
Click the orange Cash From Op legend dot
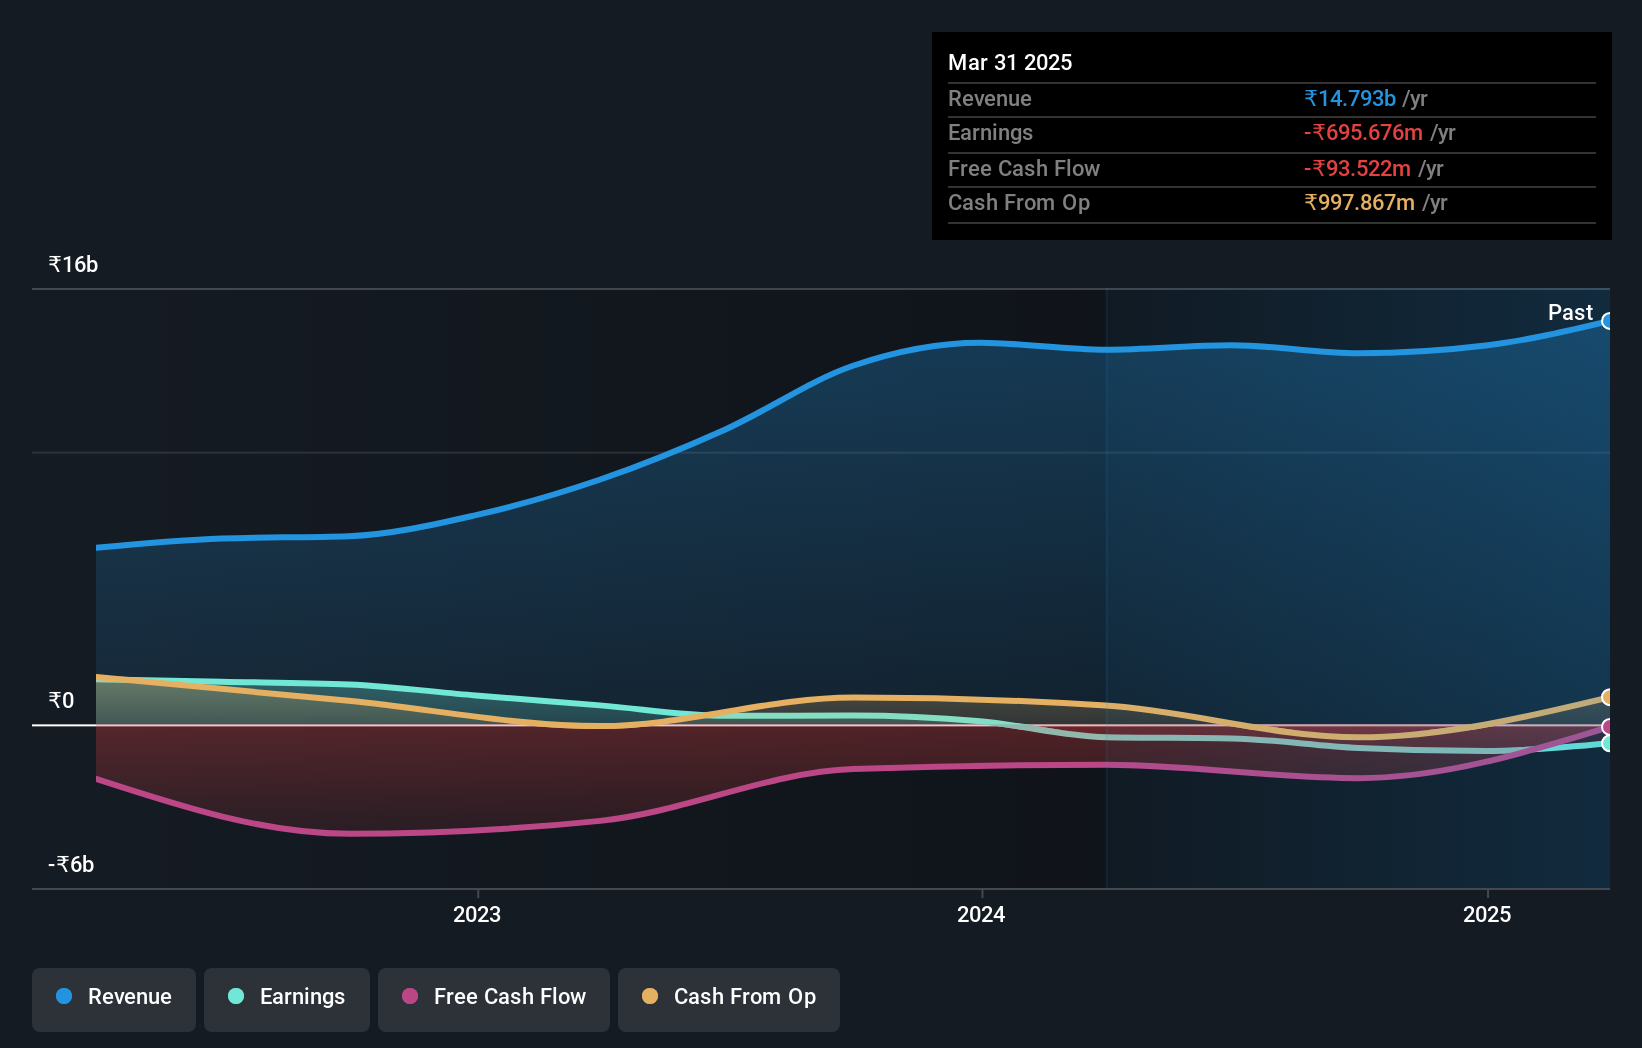650,996
